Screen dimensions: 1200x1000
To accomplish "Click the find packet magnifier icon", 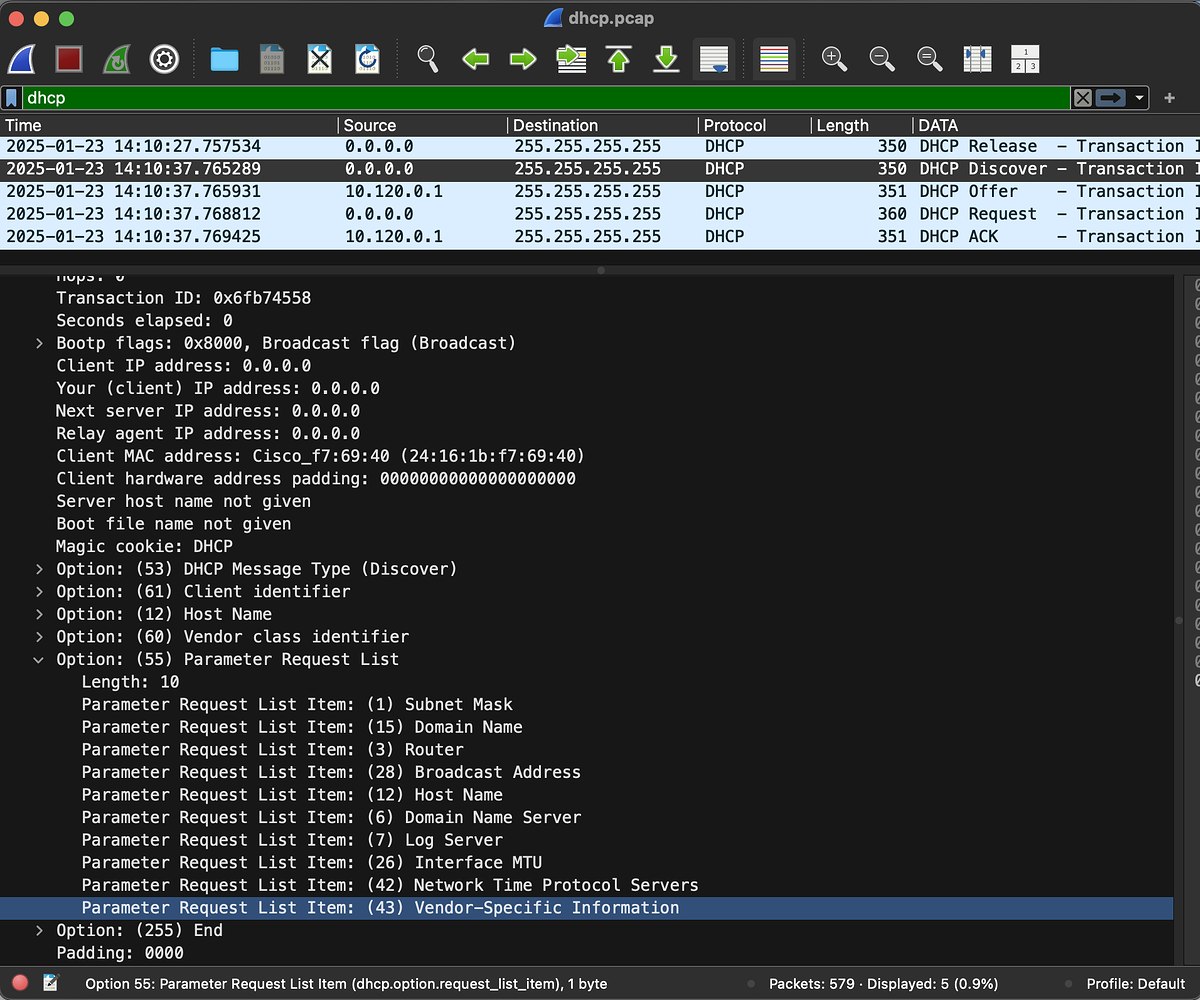I will [427, 59].
